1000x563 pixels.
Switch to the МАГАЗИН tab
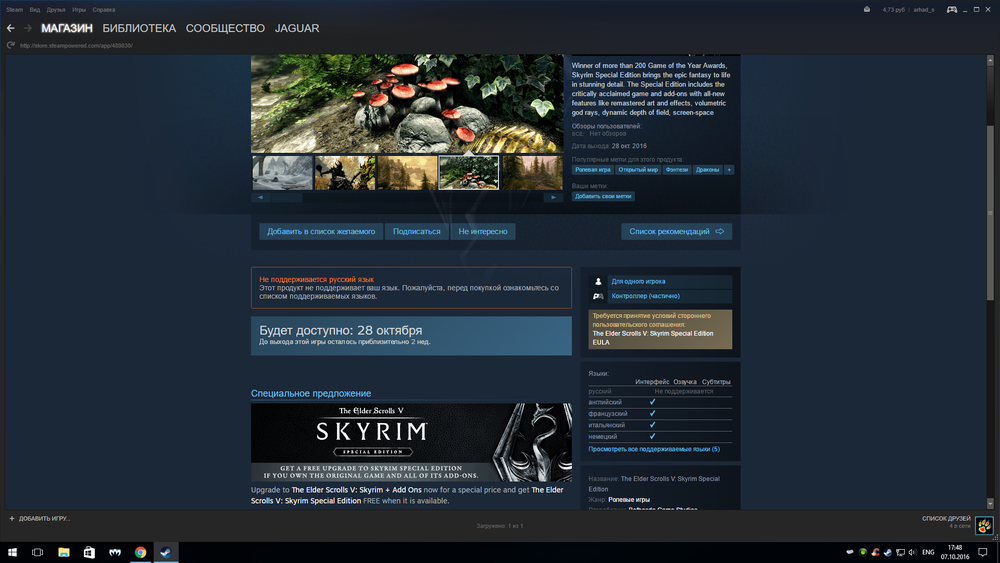[67, 28]
